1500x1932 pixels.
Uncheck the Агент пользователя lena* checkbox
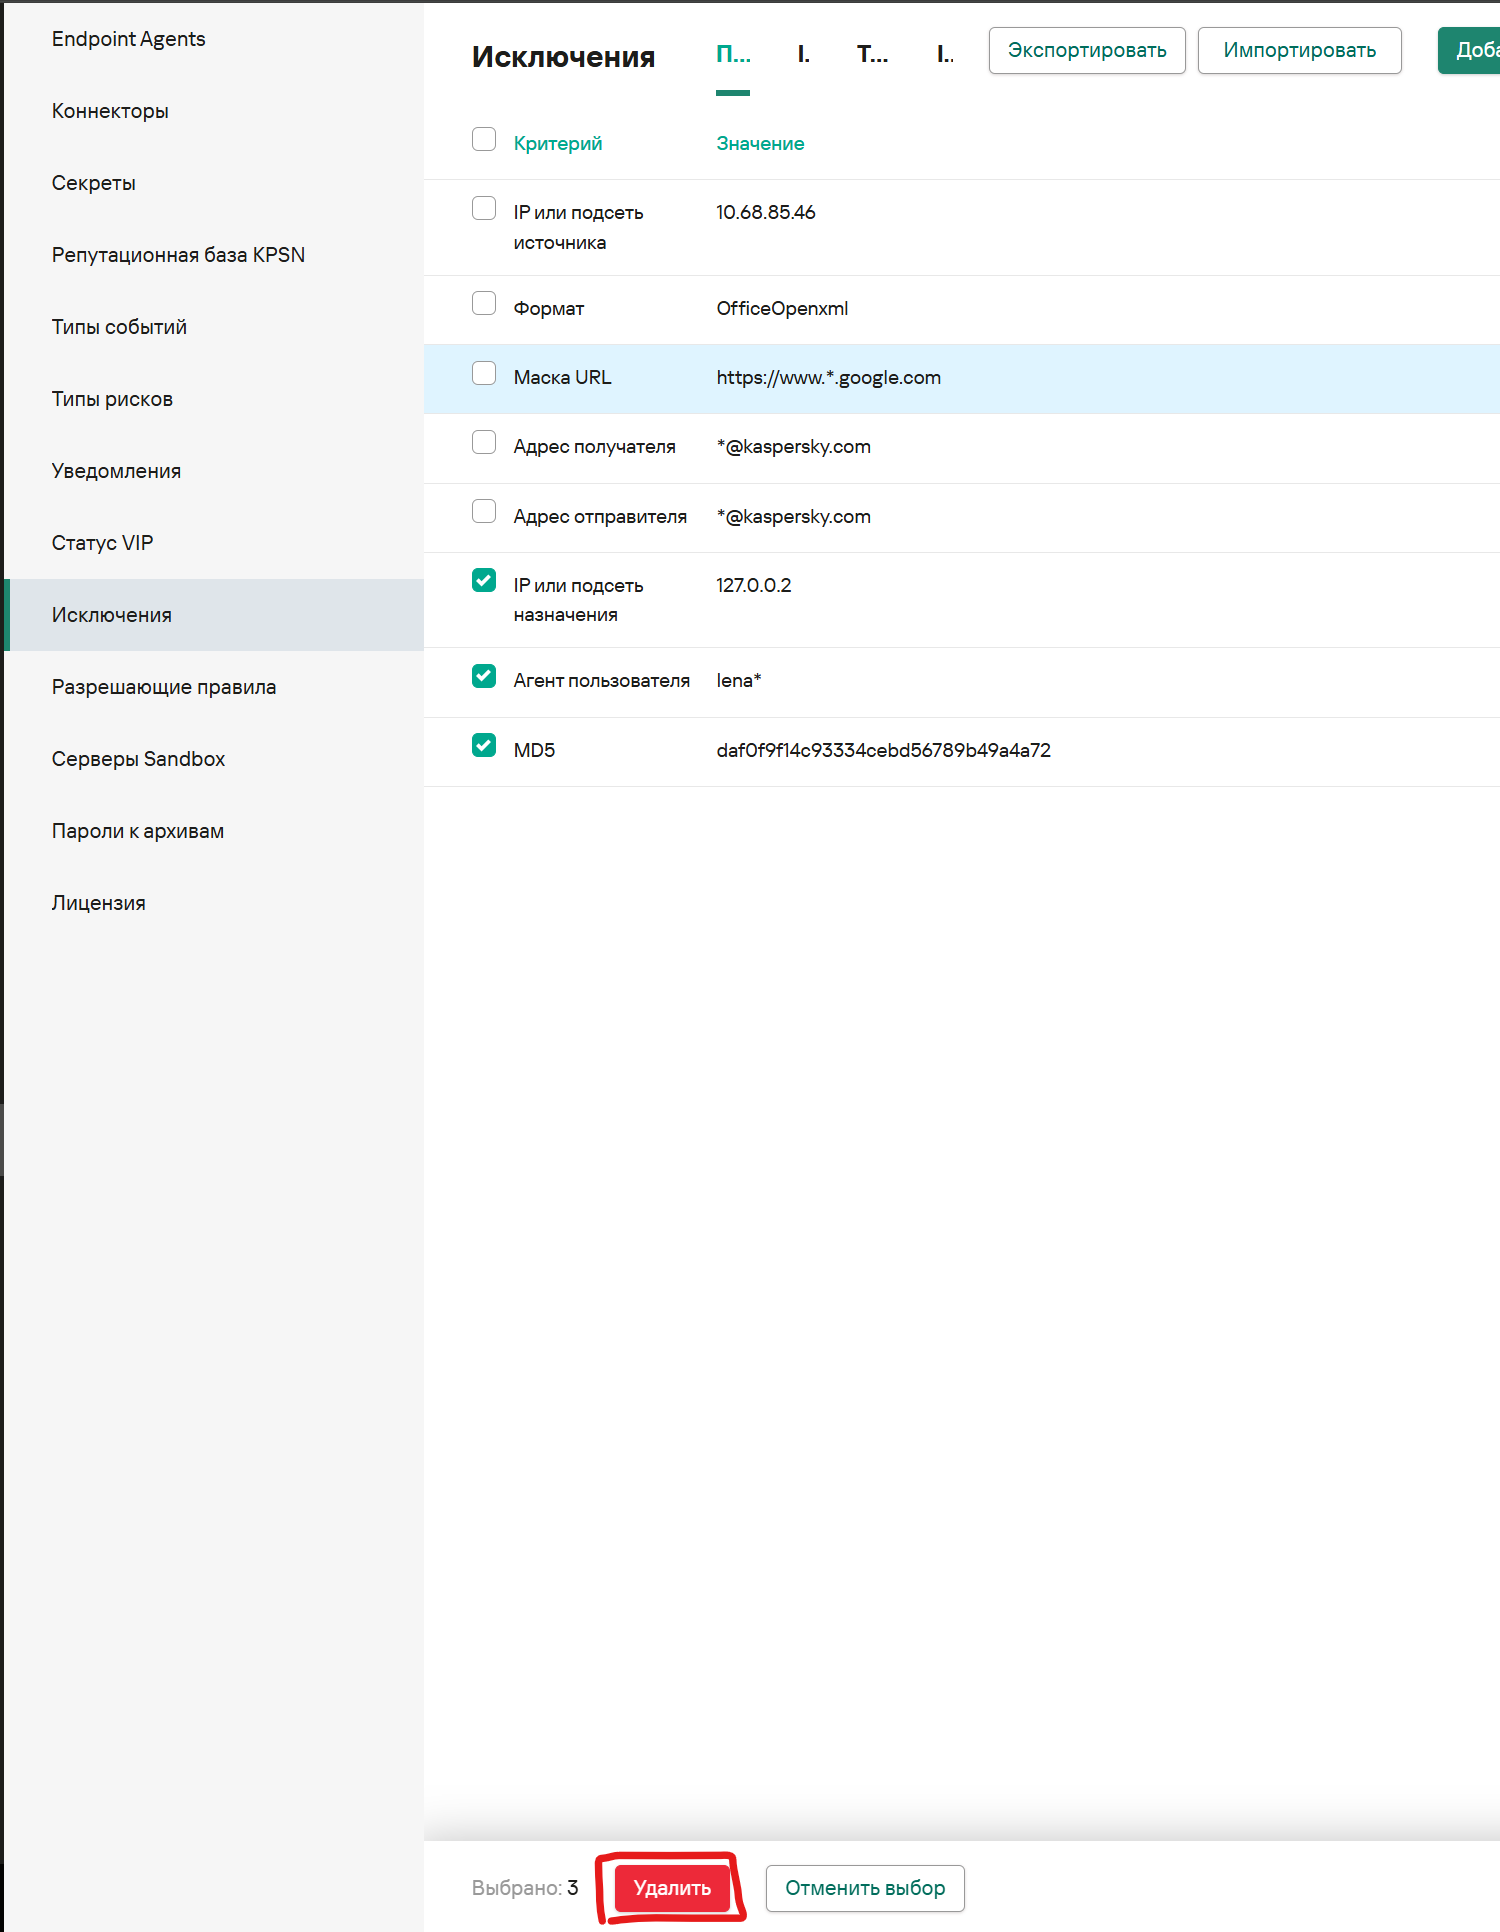tap(484, 677)
